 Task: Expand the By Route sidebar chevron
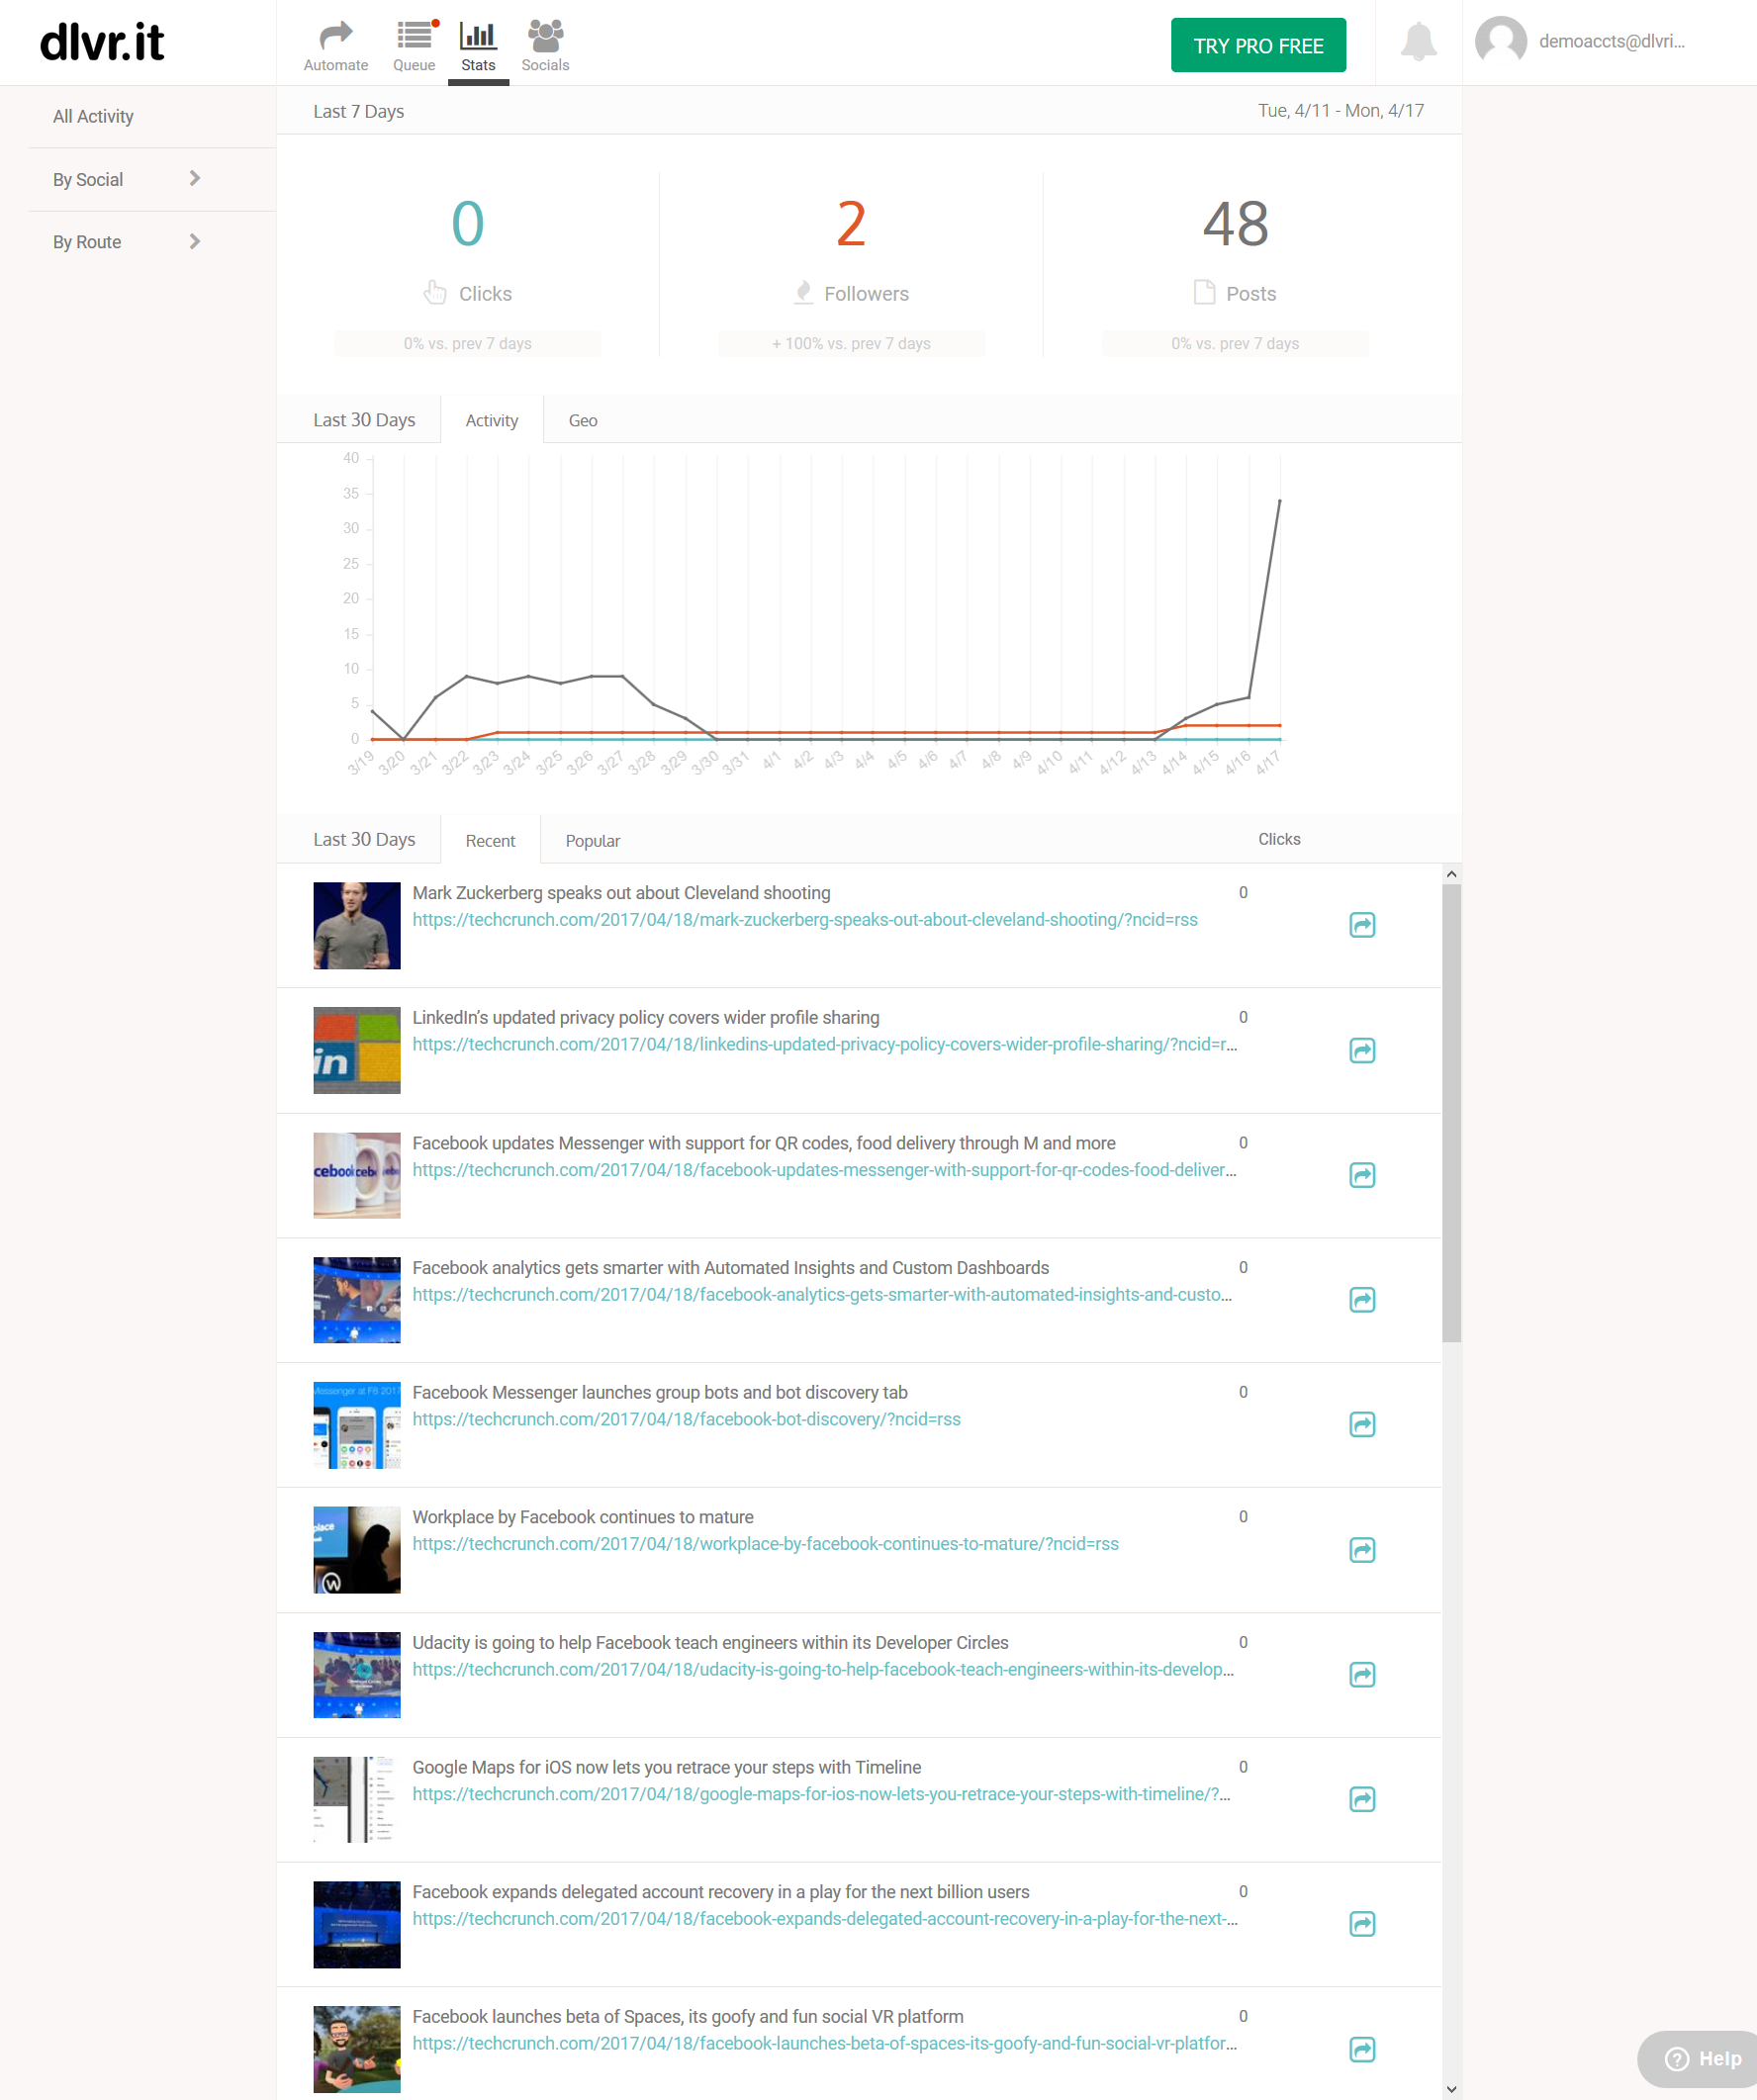(195, 242)
